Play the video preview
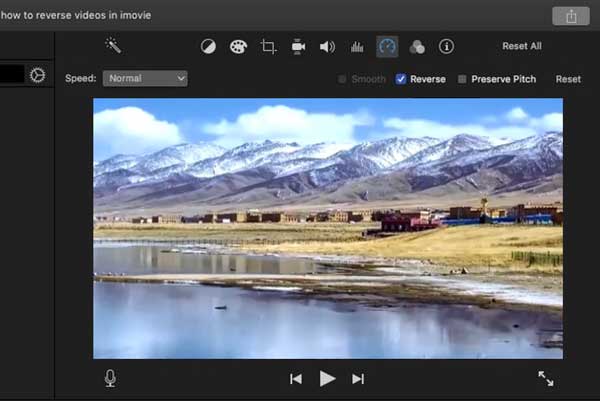Screen dimensions: 600x401 coord(327,378)
